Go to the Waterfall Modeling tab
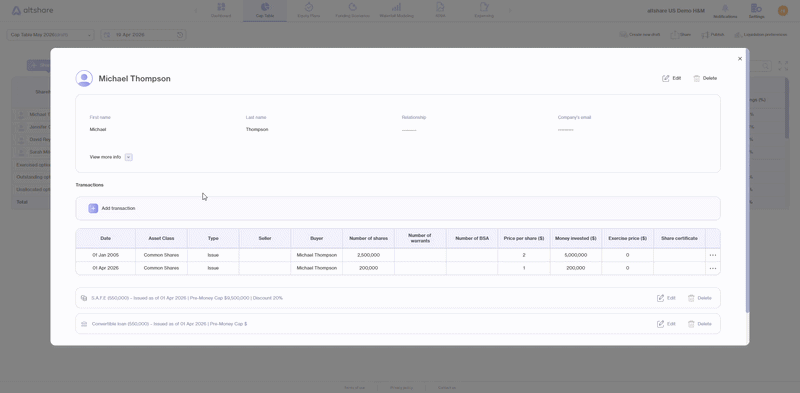 click(x=396, y=10)
